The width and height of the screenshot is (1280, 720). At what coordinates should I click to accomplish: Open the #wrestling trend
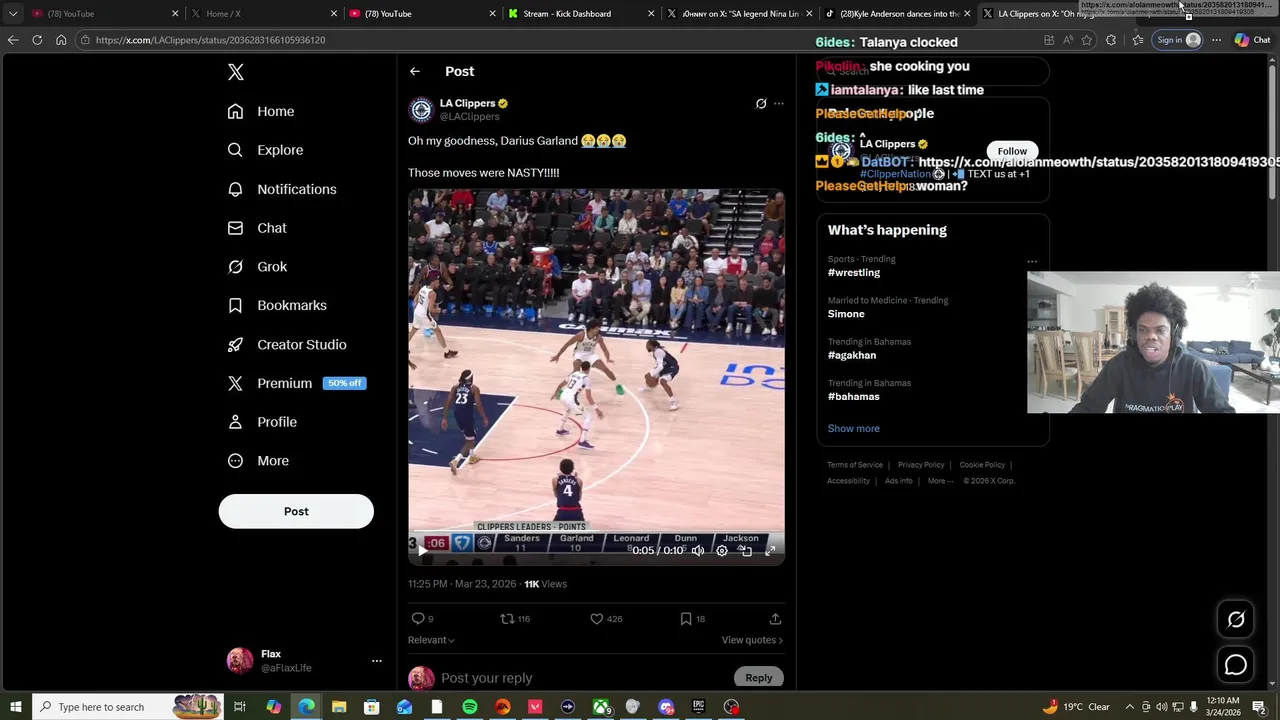854,272
